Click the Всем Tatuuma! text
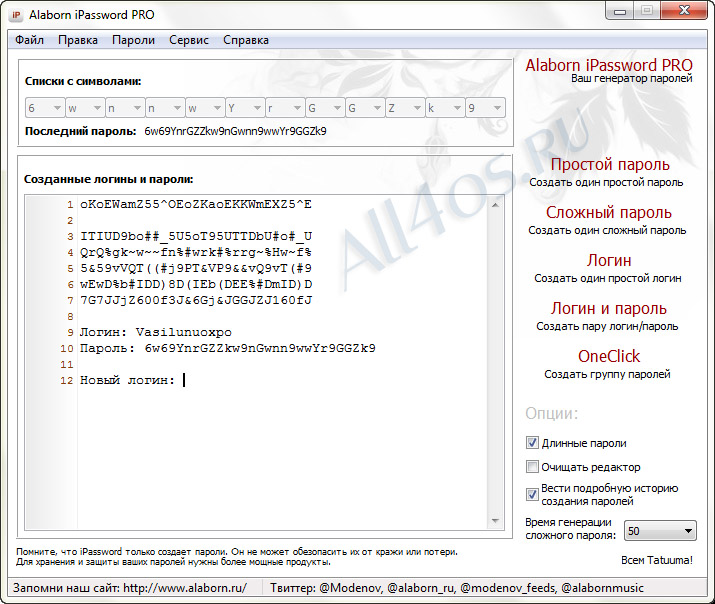715x604 pixels. (657, 560)
